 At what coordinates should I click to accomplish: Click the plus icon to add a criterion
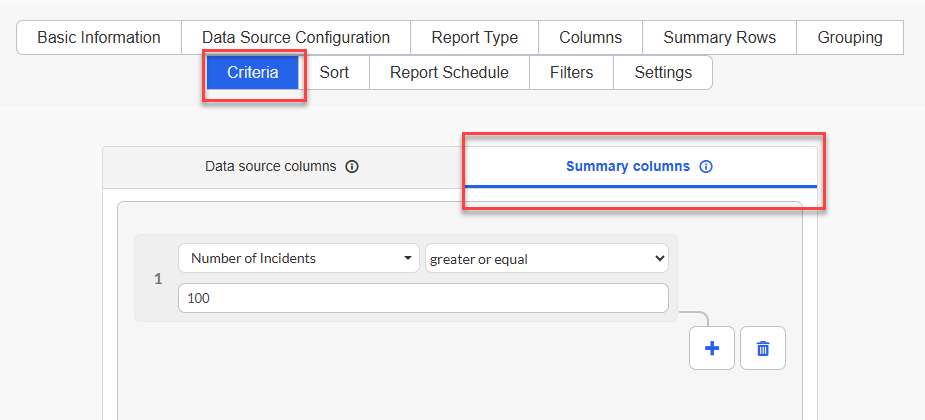[x=711, y=348]
